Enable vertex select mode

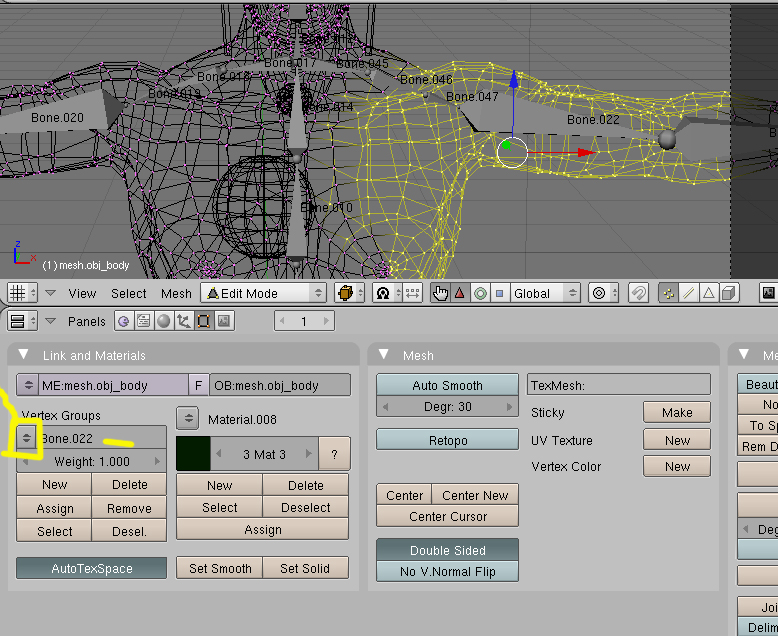pyautogui.click(x=668, y=293)
